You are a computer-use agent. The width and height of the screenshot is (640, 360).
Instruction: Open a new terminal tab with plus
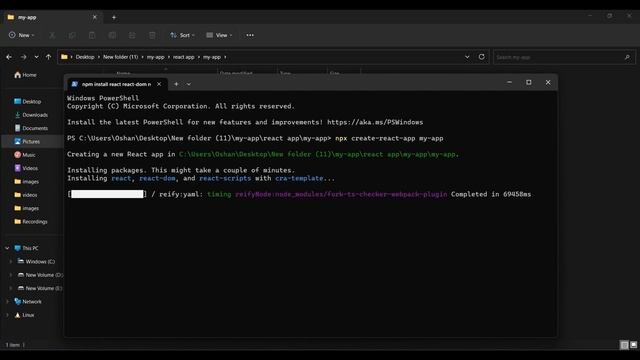tap(176, 84)
